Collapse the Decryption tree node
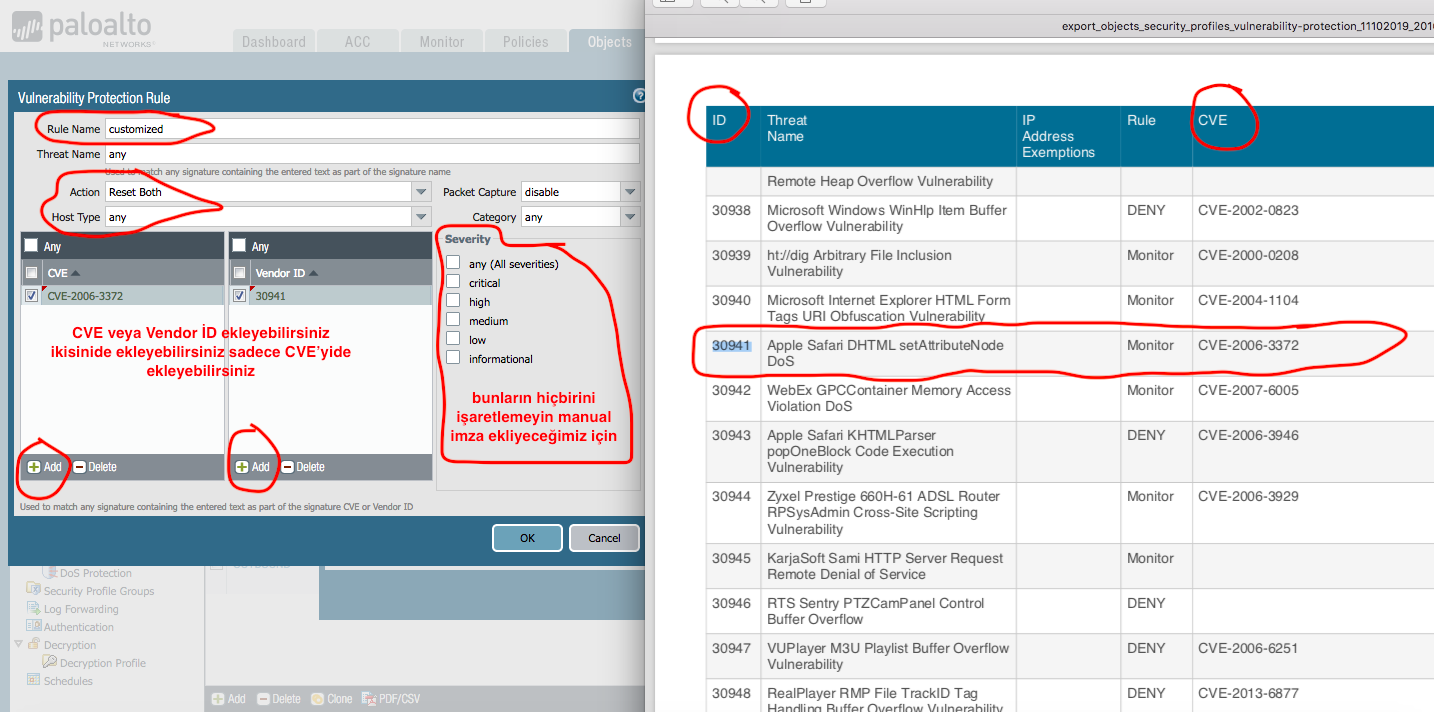Screen dimensions: 1434x712 pos(19,645)
